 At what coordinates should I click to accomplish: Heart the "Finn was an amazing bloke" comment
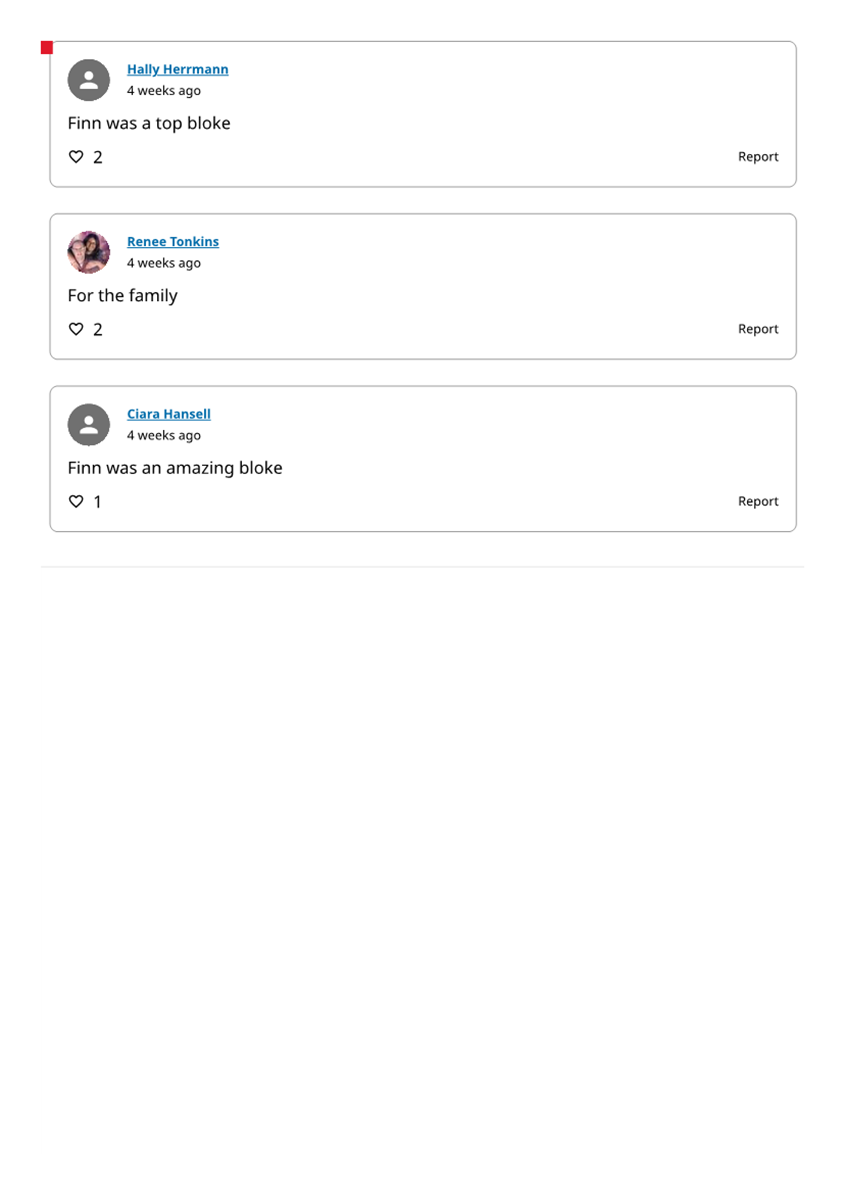(x=76, y=501)
